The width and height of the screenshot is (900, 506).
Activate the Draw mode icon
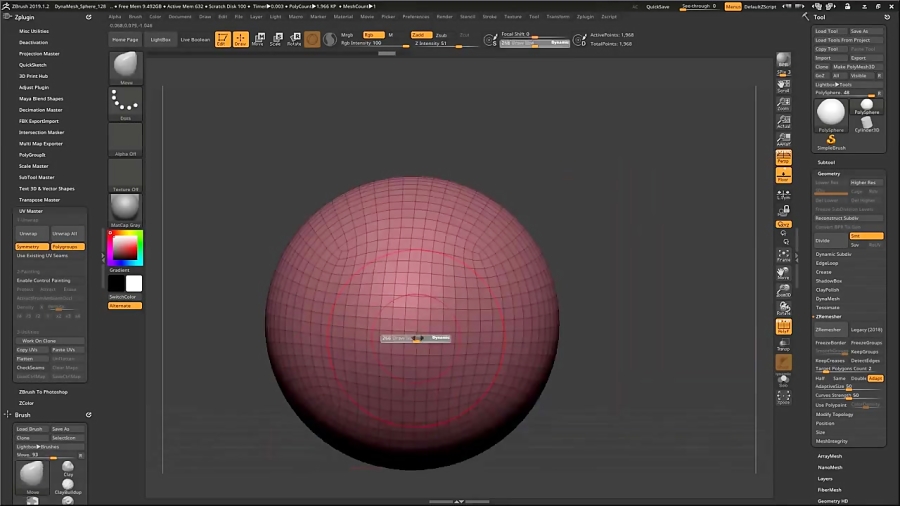pos(240,39)
